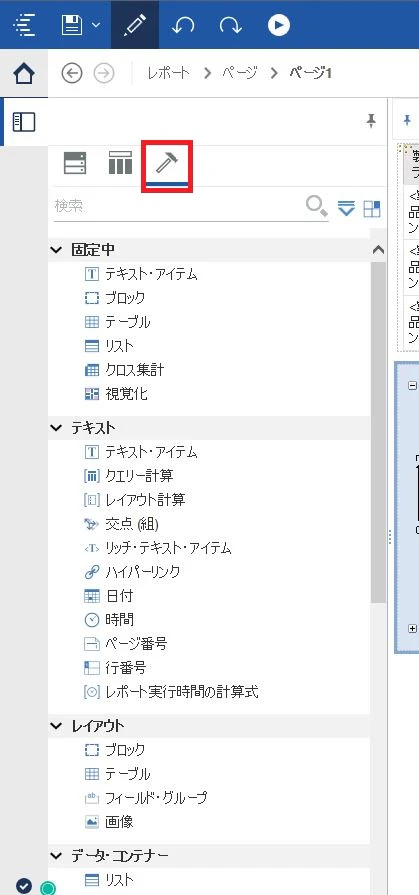The image size is (419, 895).
Task: Switch to the source data tab icon
Action: pyautogui.click(x=75, y=163)
